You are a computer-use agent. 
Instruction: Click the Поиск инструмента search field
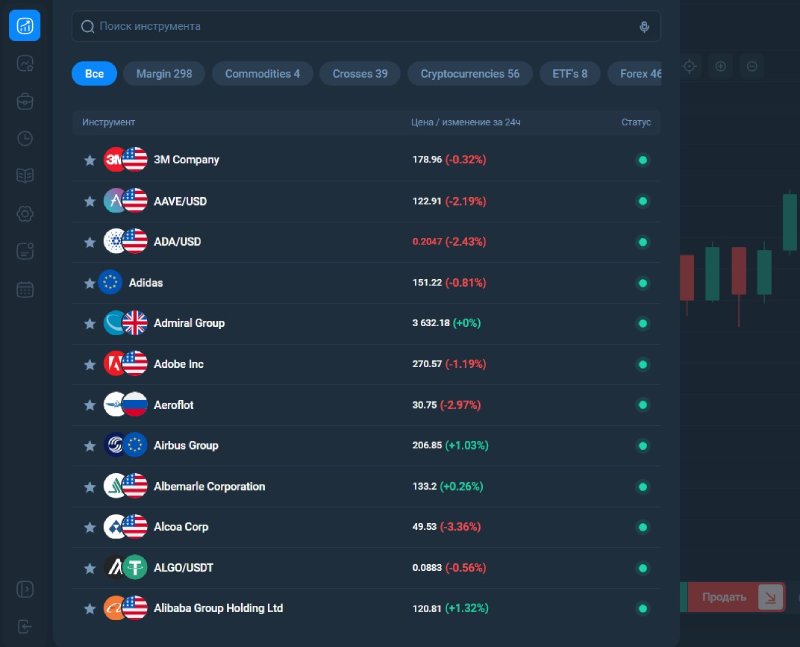(366, 27)
